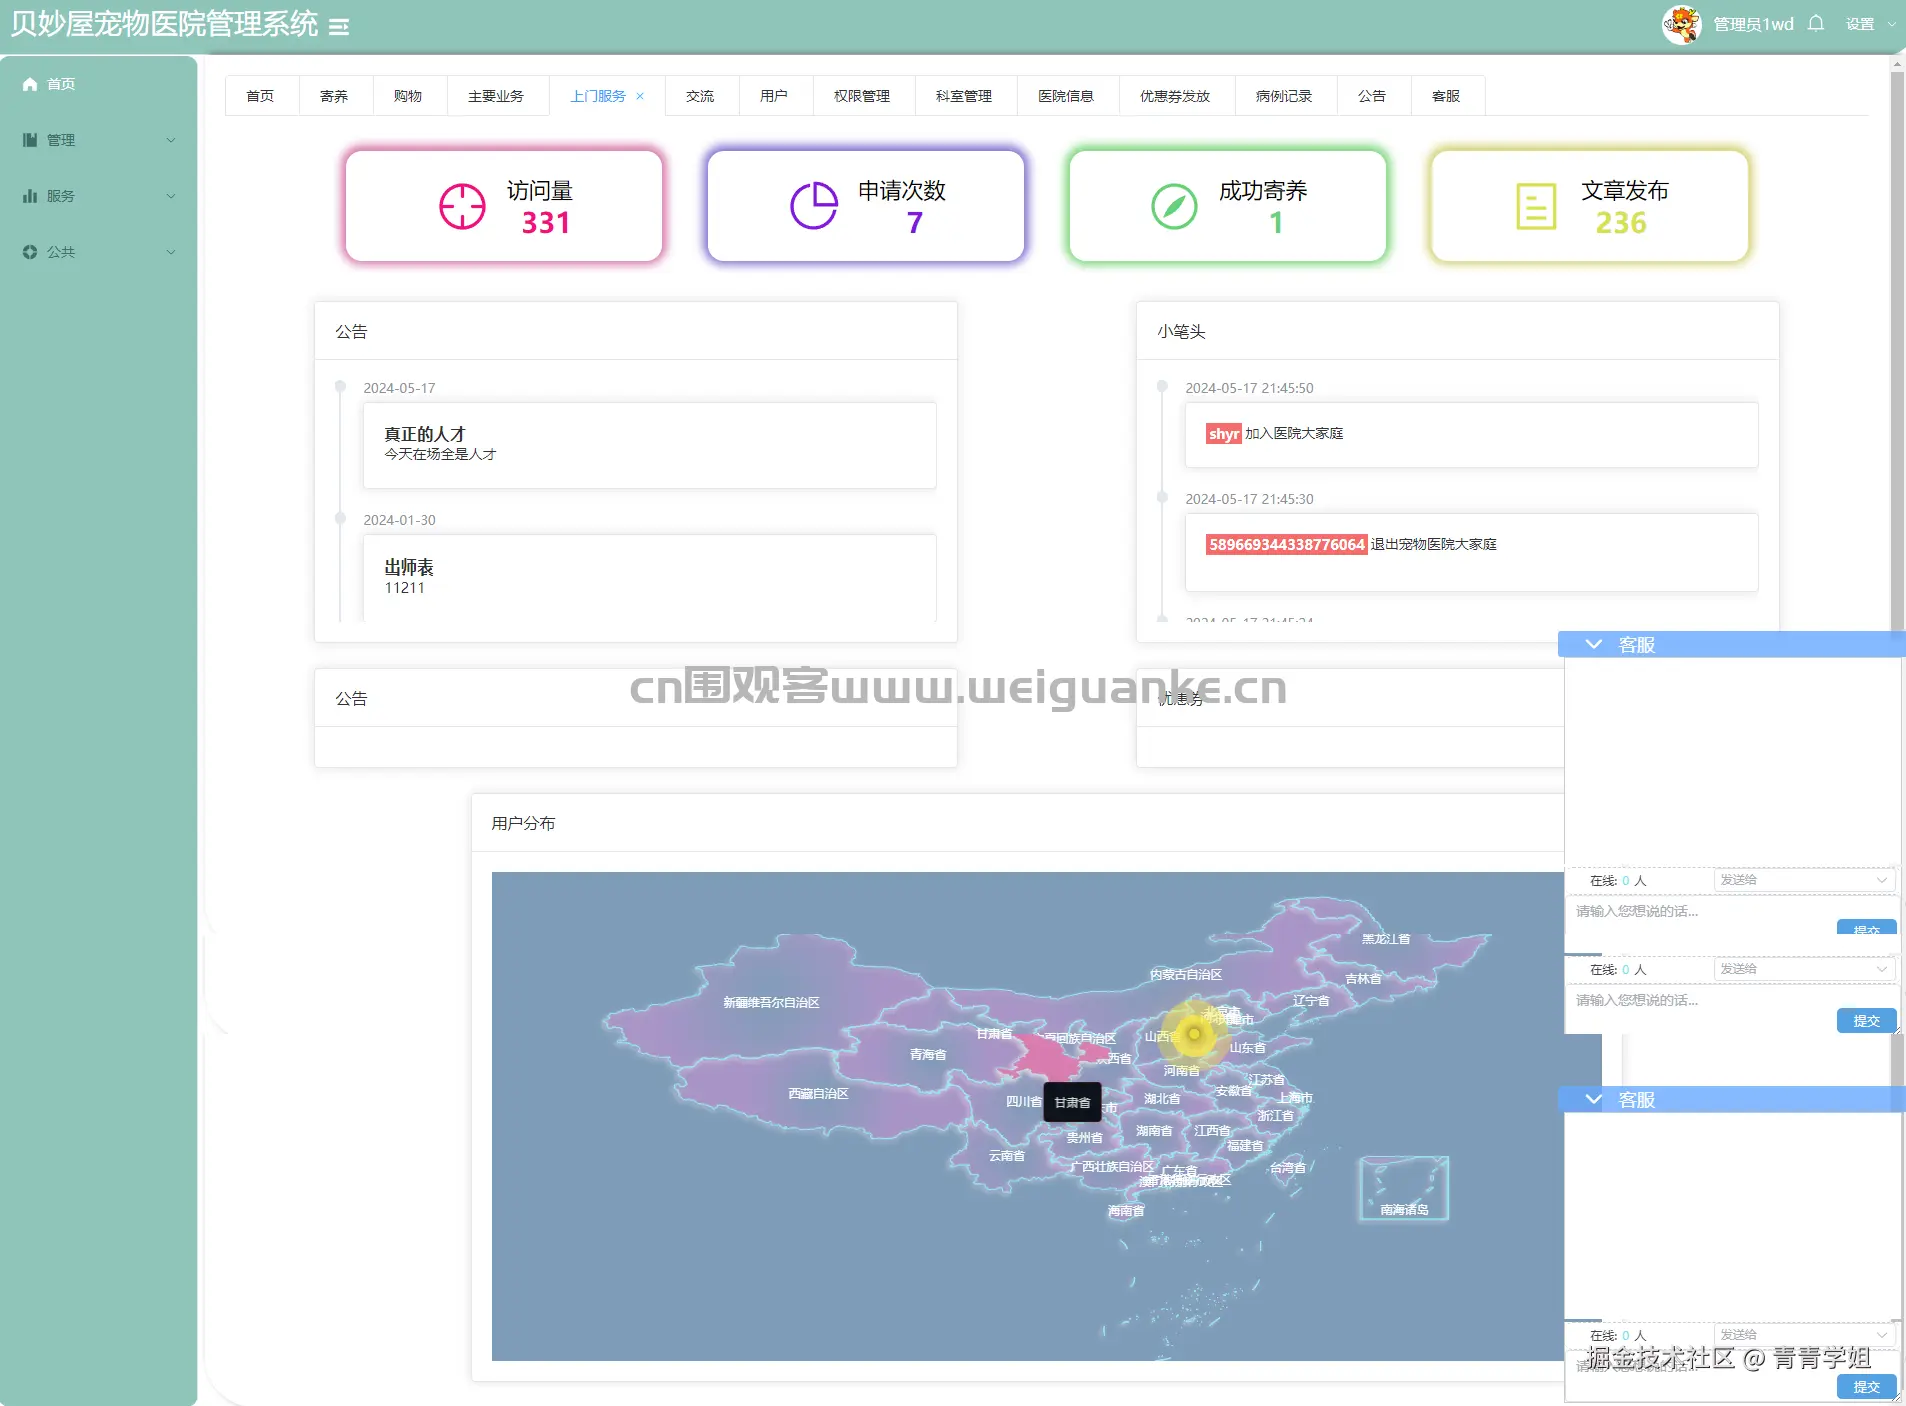Expand the 公共 sidebar submenu arrow
1906x1406 pixels.
pyautogui.click(x=171, y=252)
